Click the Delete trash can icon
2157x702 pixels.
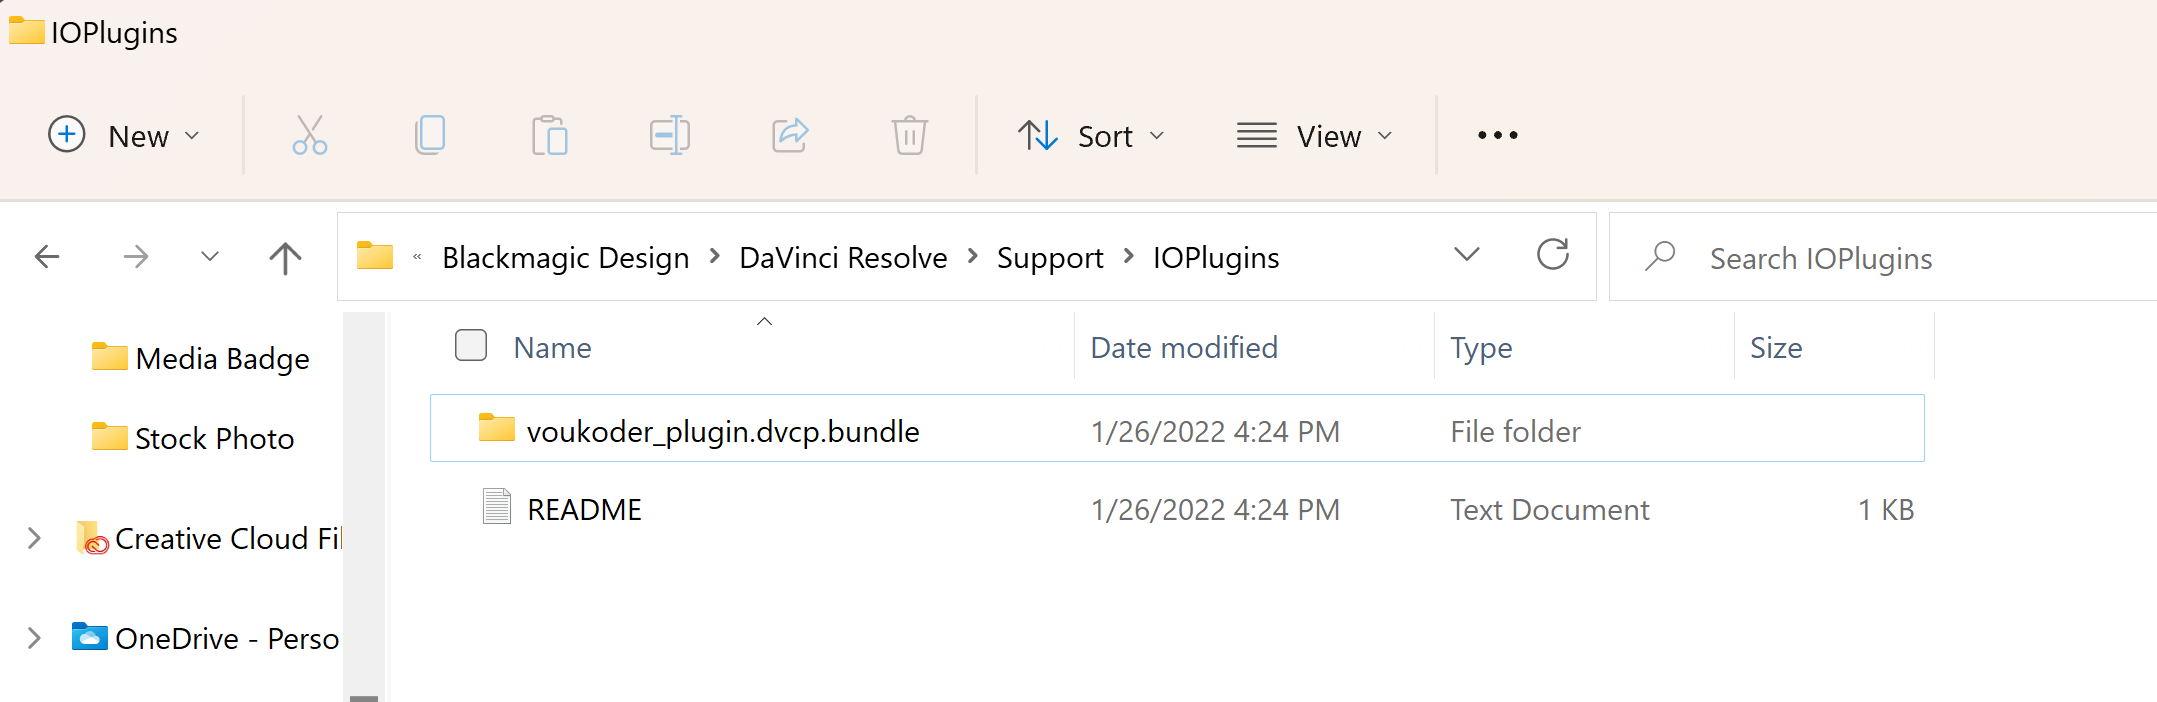pos(910,135)
